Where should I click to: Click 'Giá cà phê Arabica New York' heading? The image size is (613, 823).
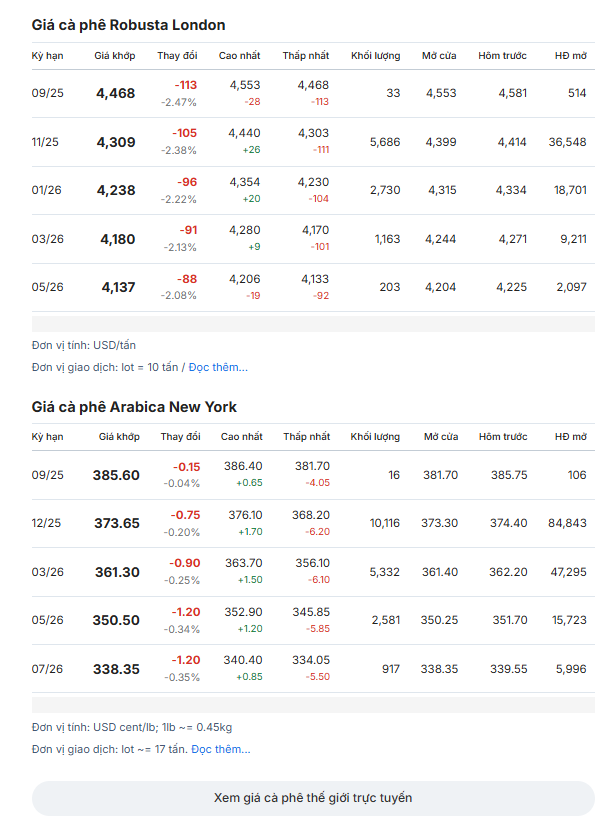click(x=134, y=407)
